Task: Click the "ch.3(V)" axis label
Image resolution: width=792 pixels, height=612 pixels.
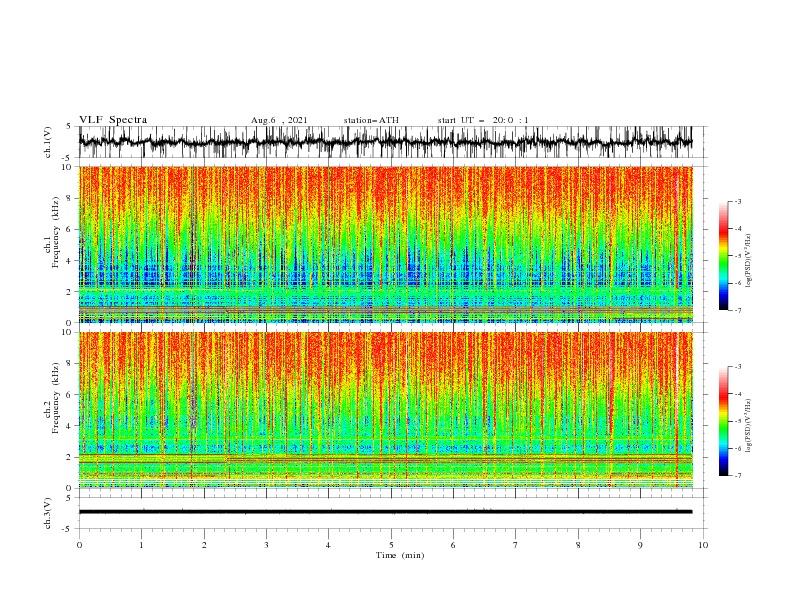Action: point(48,513)
